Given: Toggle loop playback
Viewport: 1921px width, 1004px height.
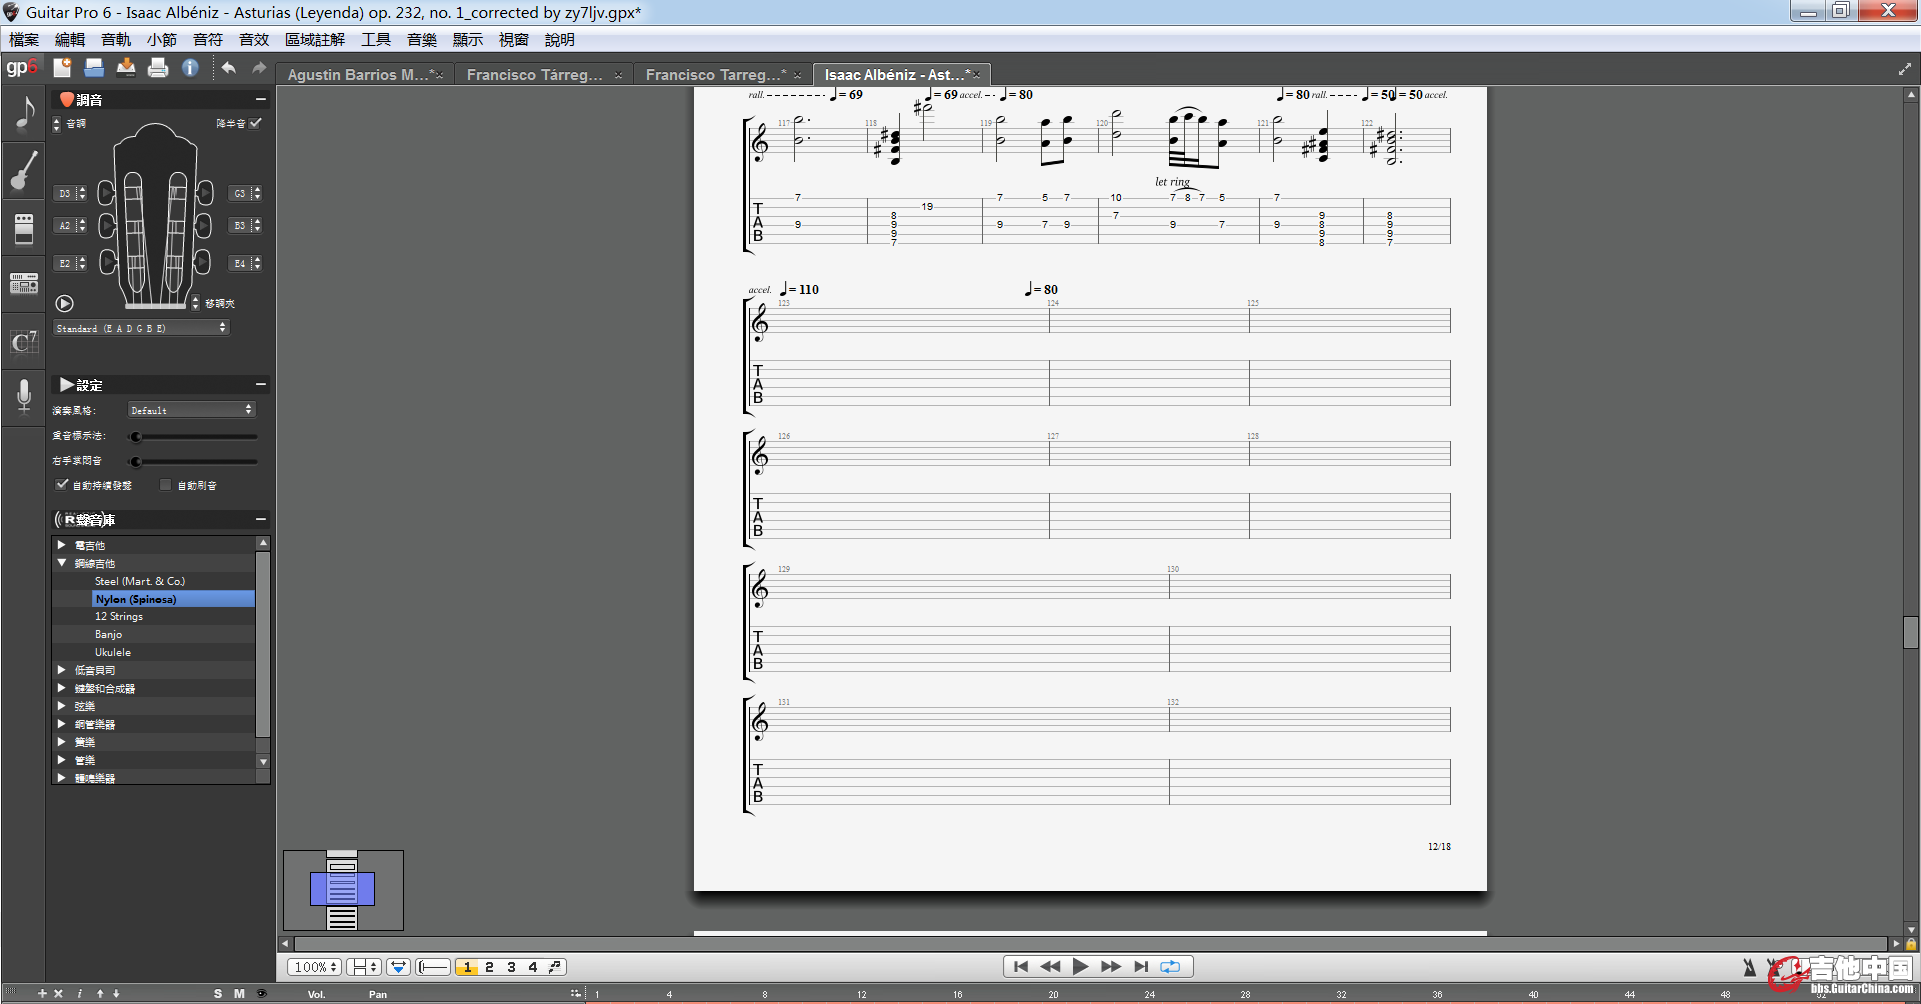Looking at the screenshot, I should tap(1170, 966).
